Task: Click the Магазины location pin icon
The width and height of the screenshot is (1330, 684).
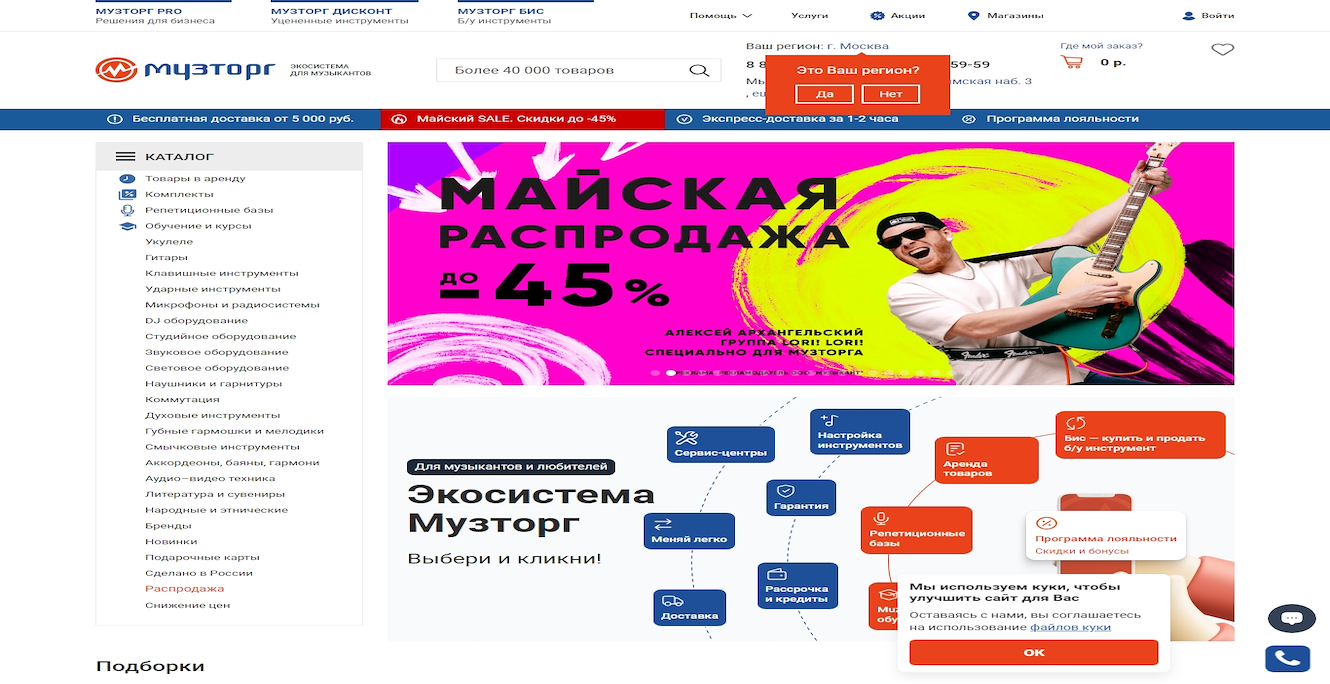Action: [973, 16]
